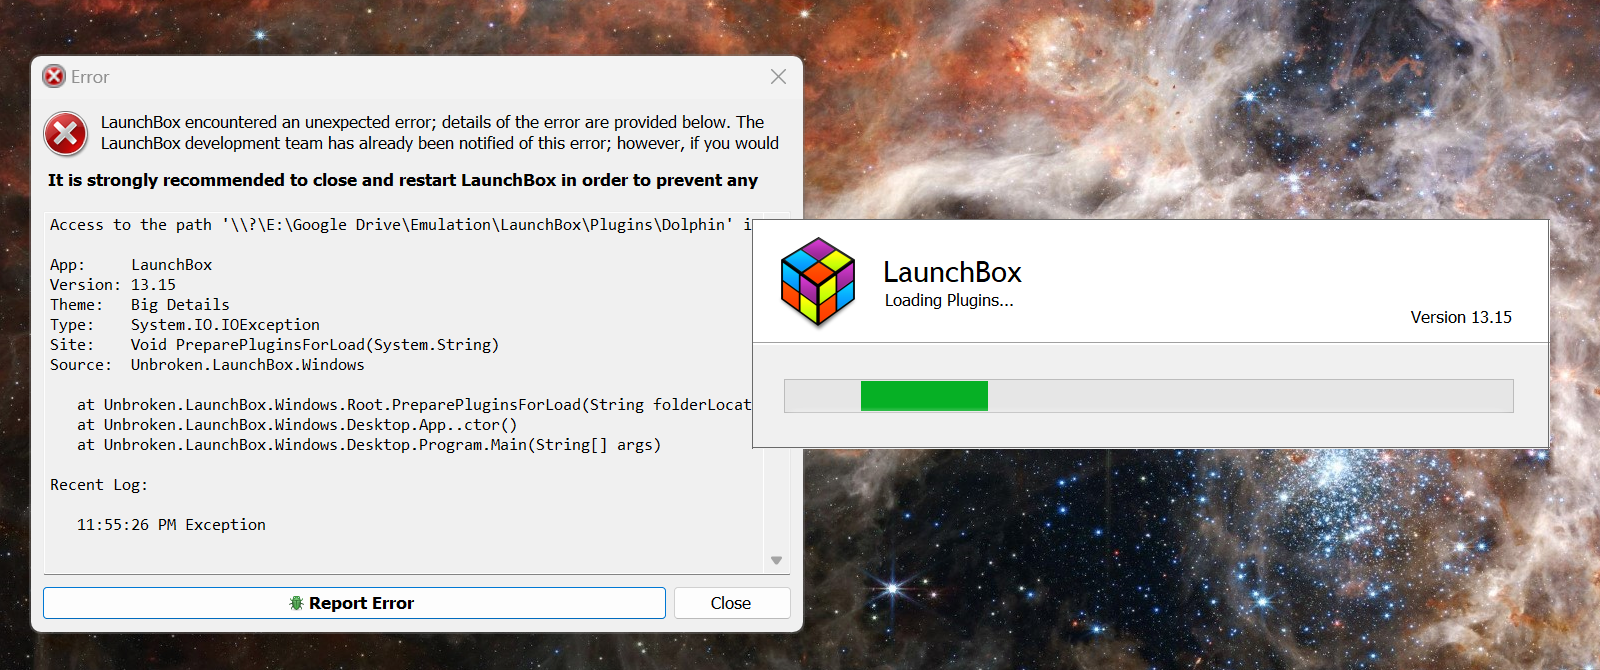
Task: Click the System.IO.IOException type line
Action: (185, 325)
